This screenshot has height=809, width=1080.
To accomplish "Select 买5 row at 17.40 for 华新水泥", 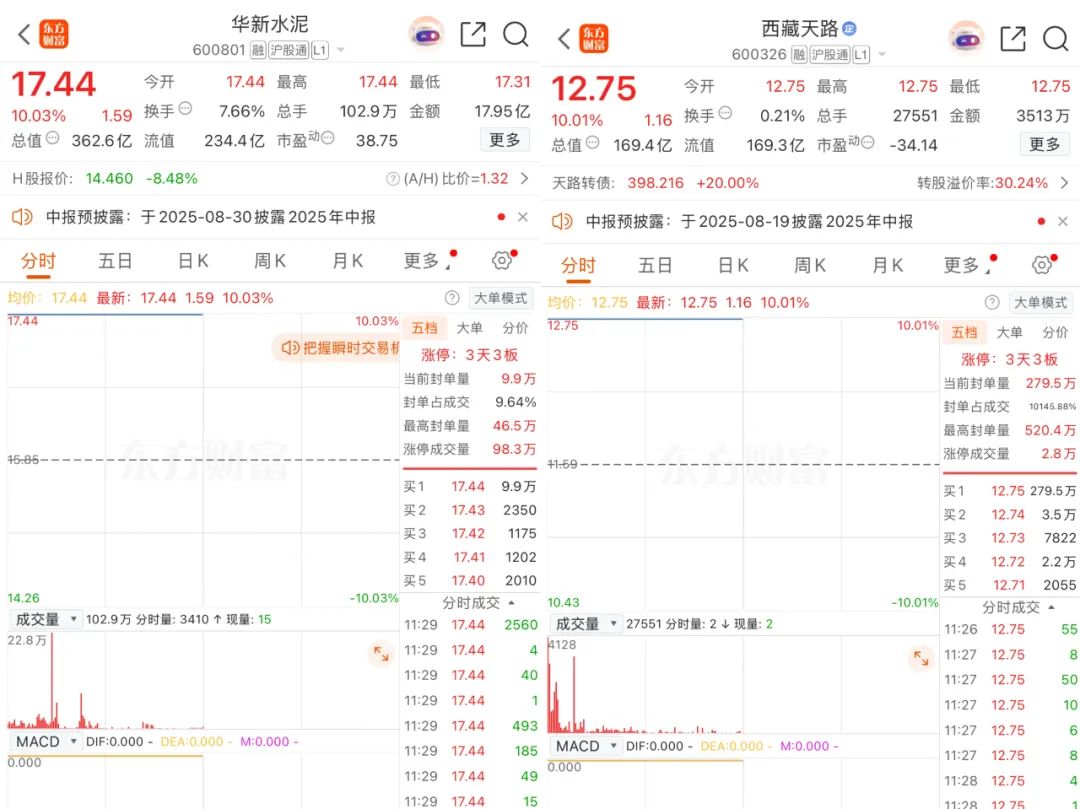I will [470, 580].
